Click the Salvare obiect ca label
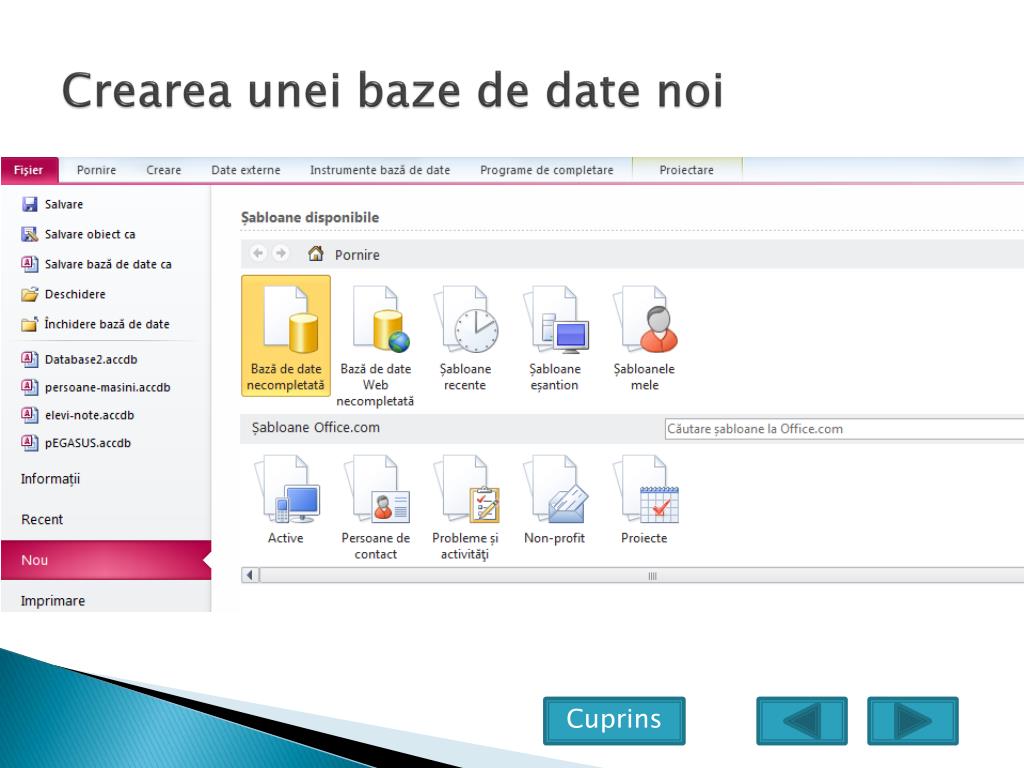Image resolution: width=1024 pixels, height=768 pixels. click(x=90, y=234)
